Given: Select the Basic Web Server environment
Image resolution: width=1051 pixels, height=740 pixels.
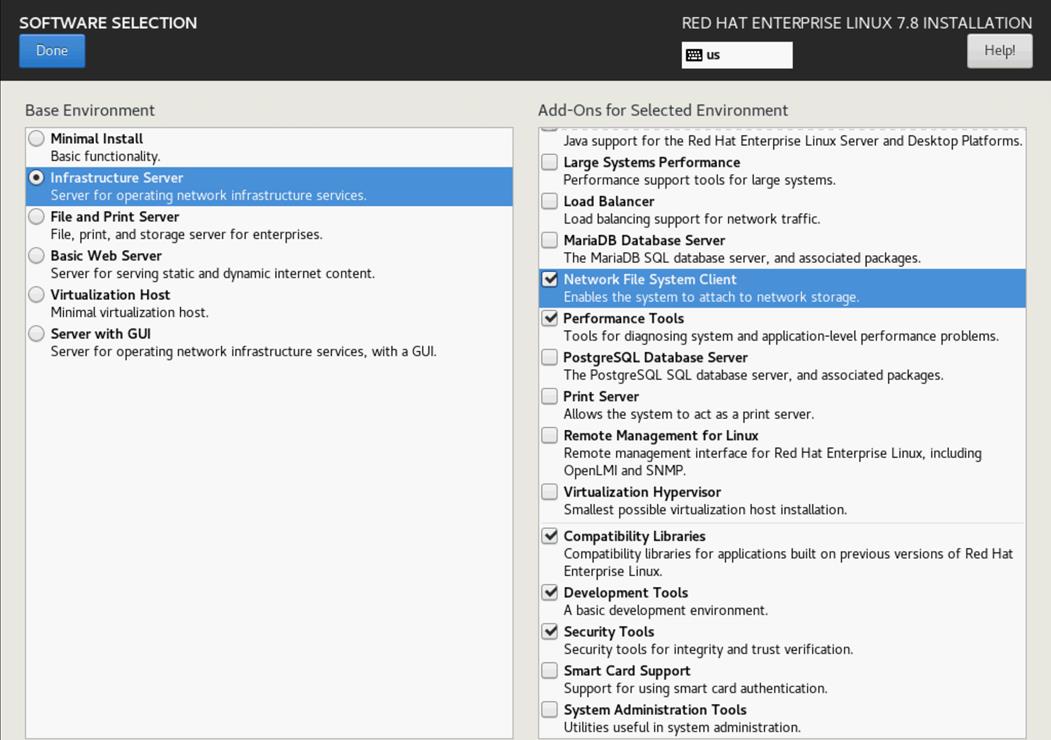Looking at the screenshot, I should (37, 255).
